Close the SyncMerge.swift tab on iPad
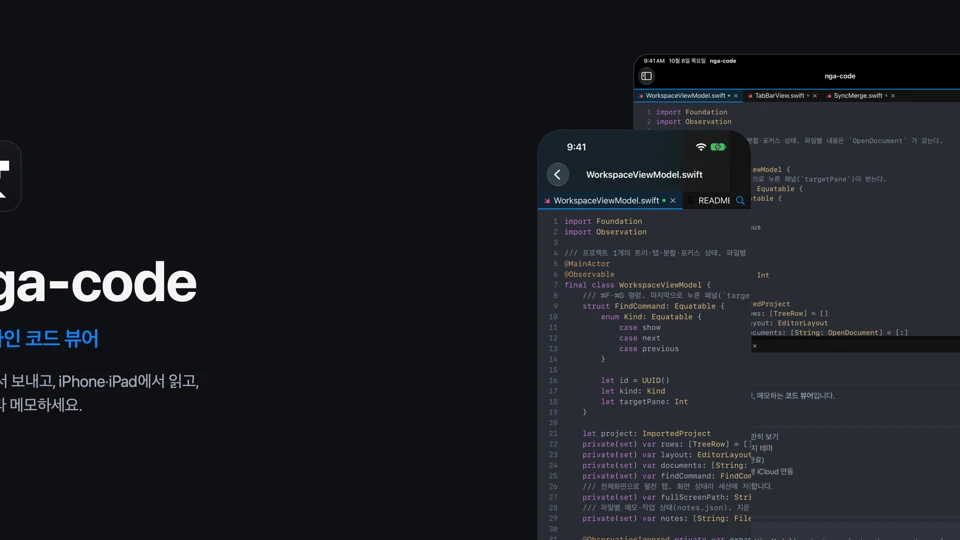This screenshot has height=540, width=960. pyautogui.click(x=893, y=96)
